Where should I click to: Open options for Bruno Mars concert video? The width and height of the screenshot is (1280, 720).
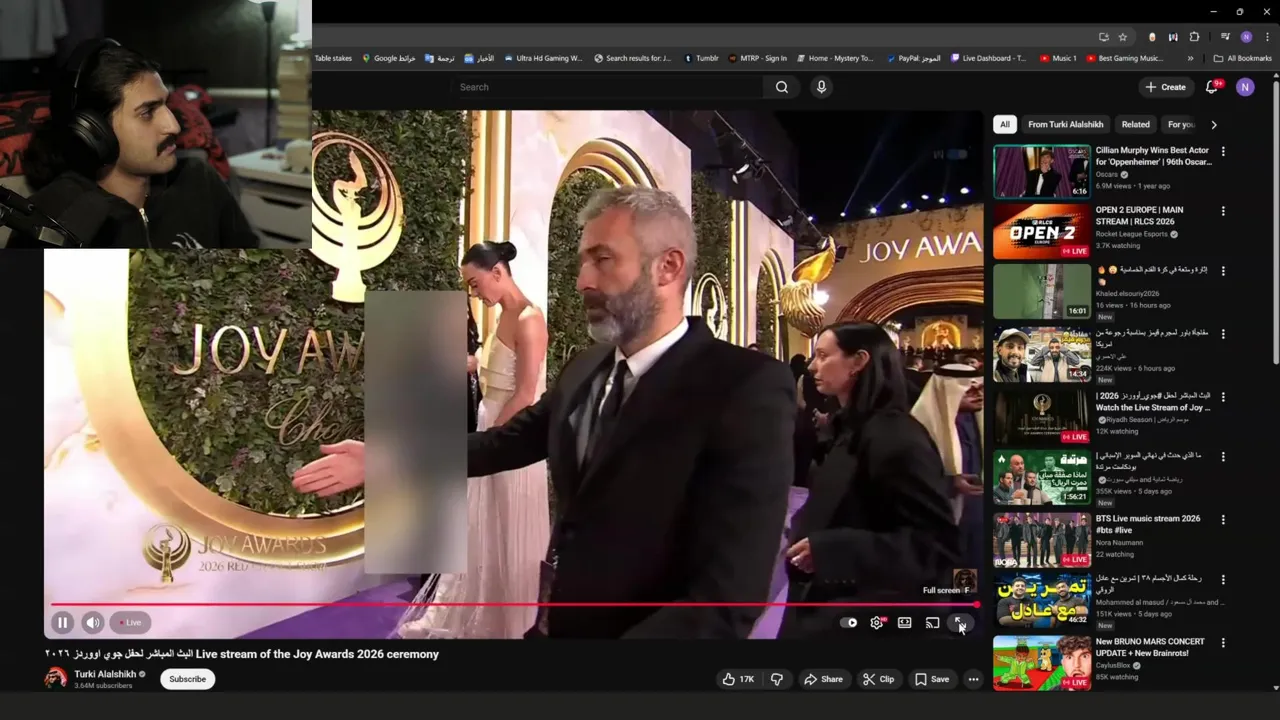click(x=1222, y=642)
